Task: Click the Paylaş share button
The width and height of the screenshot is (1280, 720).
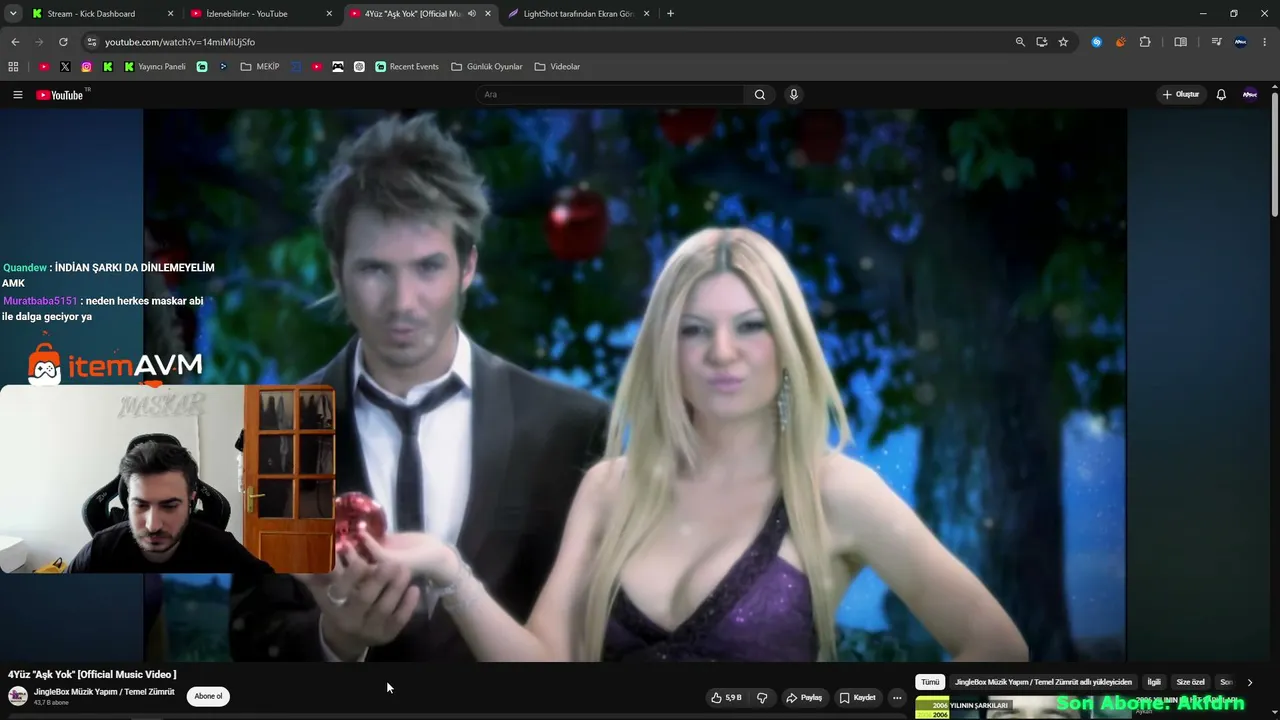Action: [804, 698]
